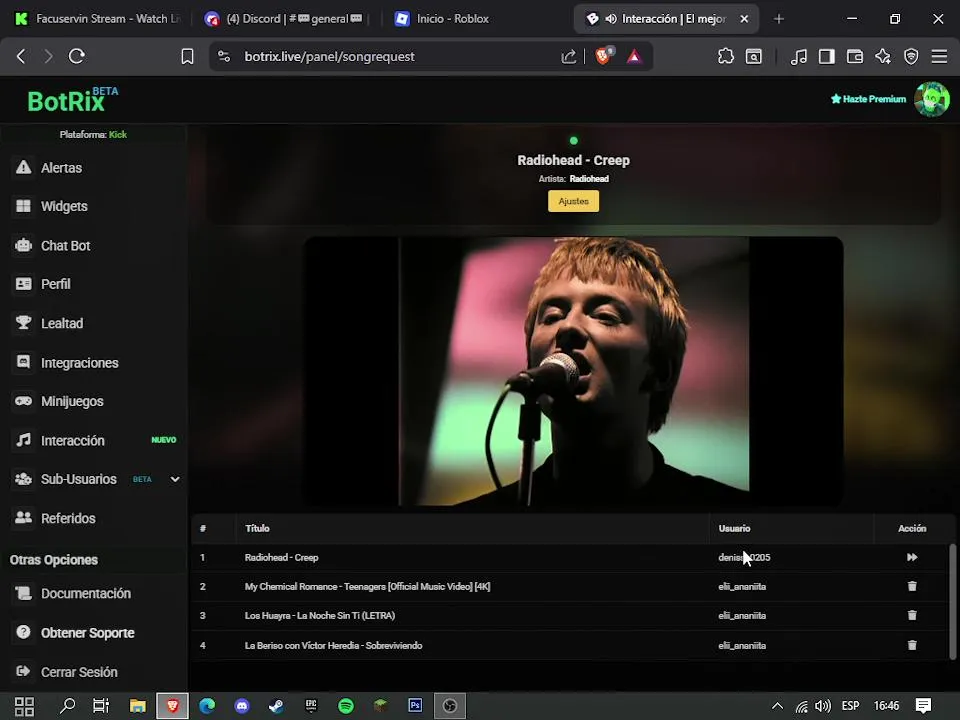This screenshot has height=720, width=960.
Task: Open browser hamburger menu
Action: (x=939, y=56)
